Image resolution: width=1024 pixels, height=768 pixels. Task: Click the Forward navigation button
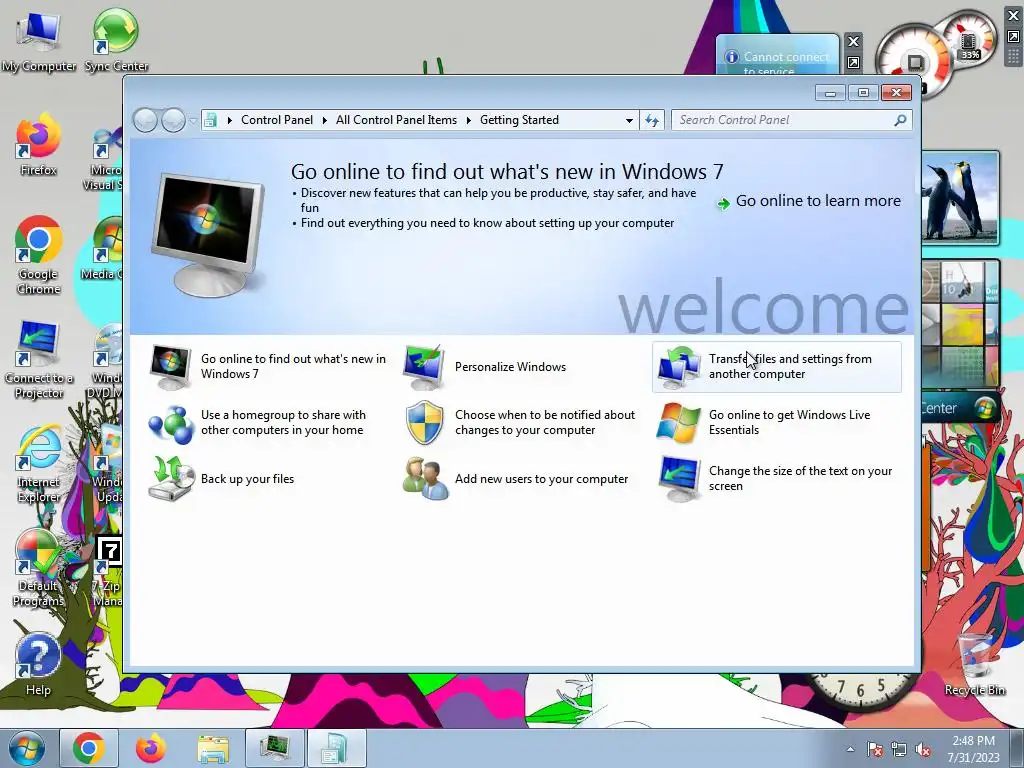[x=173, y=120]
